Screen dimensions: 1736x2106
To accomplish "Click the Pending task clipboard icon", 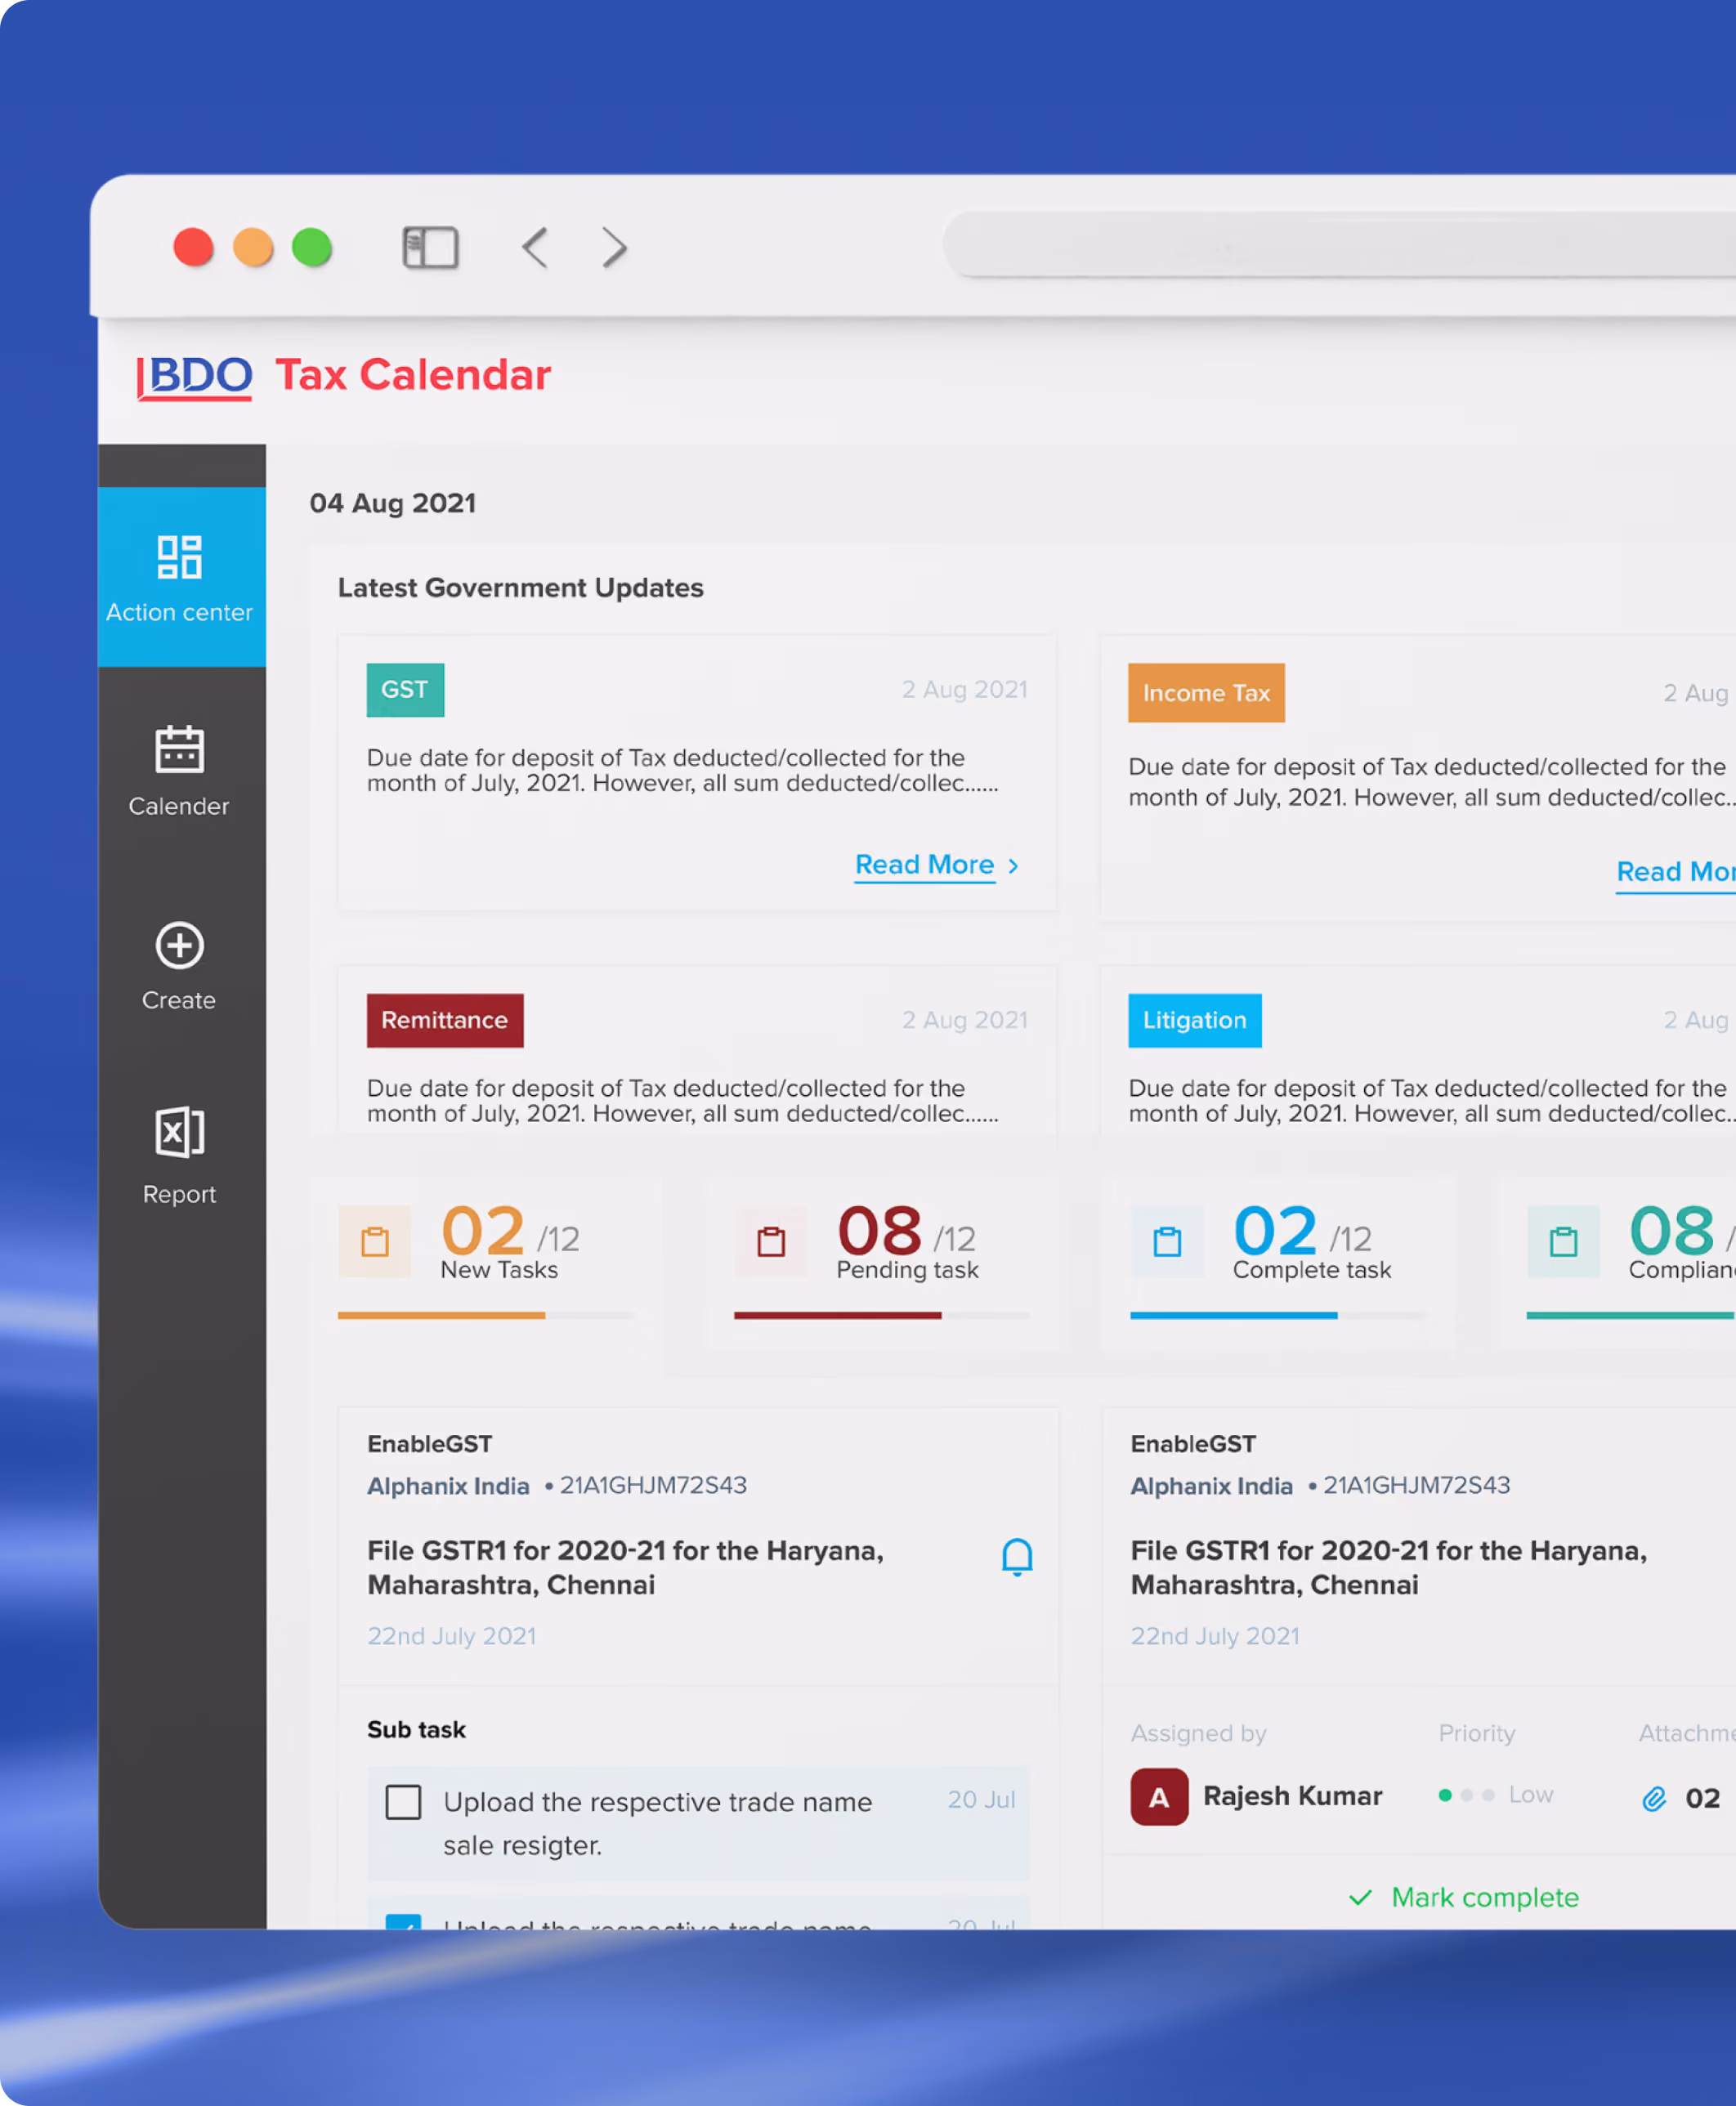I will (771, 1241).
